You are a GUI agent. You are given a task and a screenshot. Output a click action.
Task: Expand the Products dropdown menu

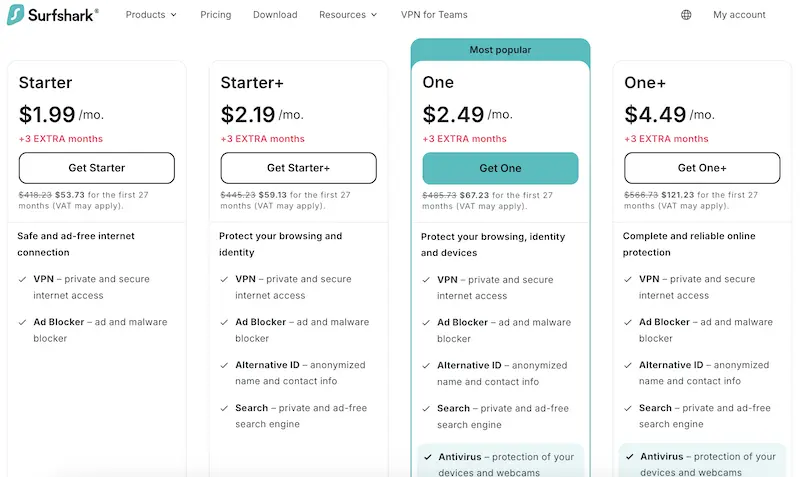click(x=151, y=15)
